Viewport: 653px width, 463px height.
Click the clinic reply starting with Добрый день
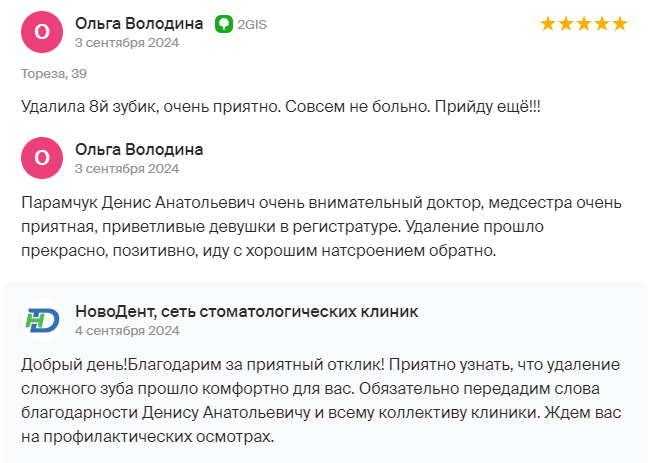click(320, 400)
